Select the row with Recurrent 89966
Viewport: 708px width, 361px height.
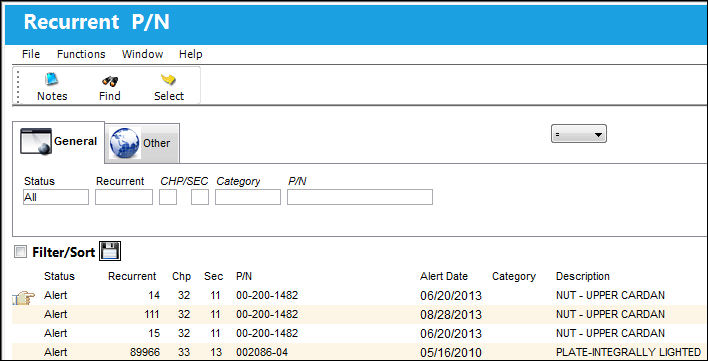(x=360, y=352)
